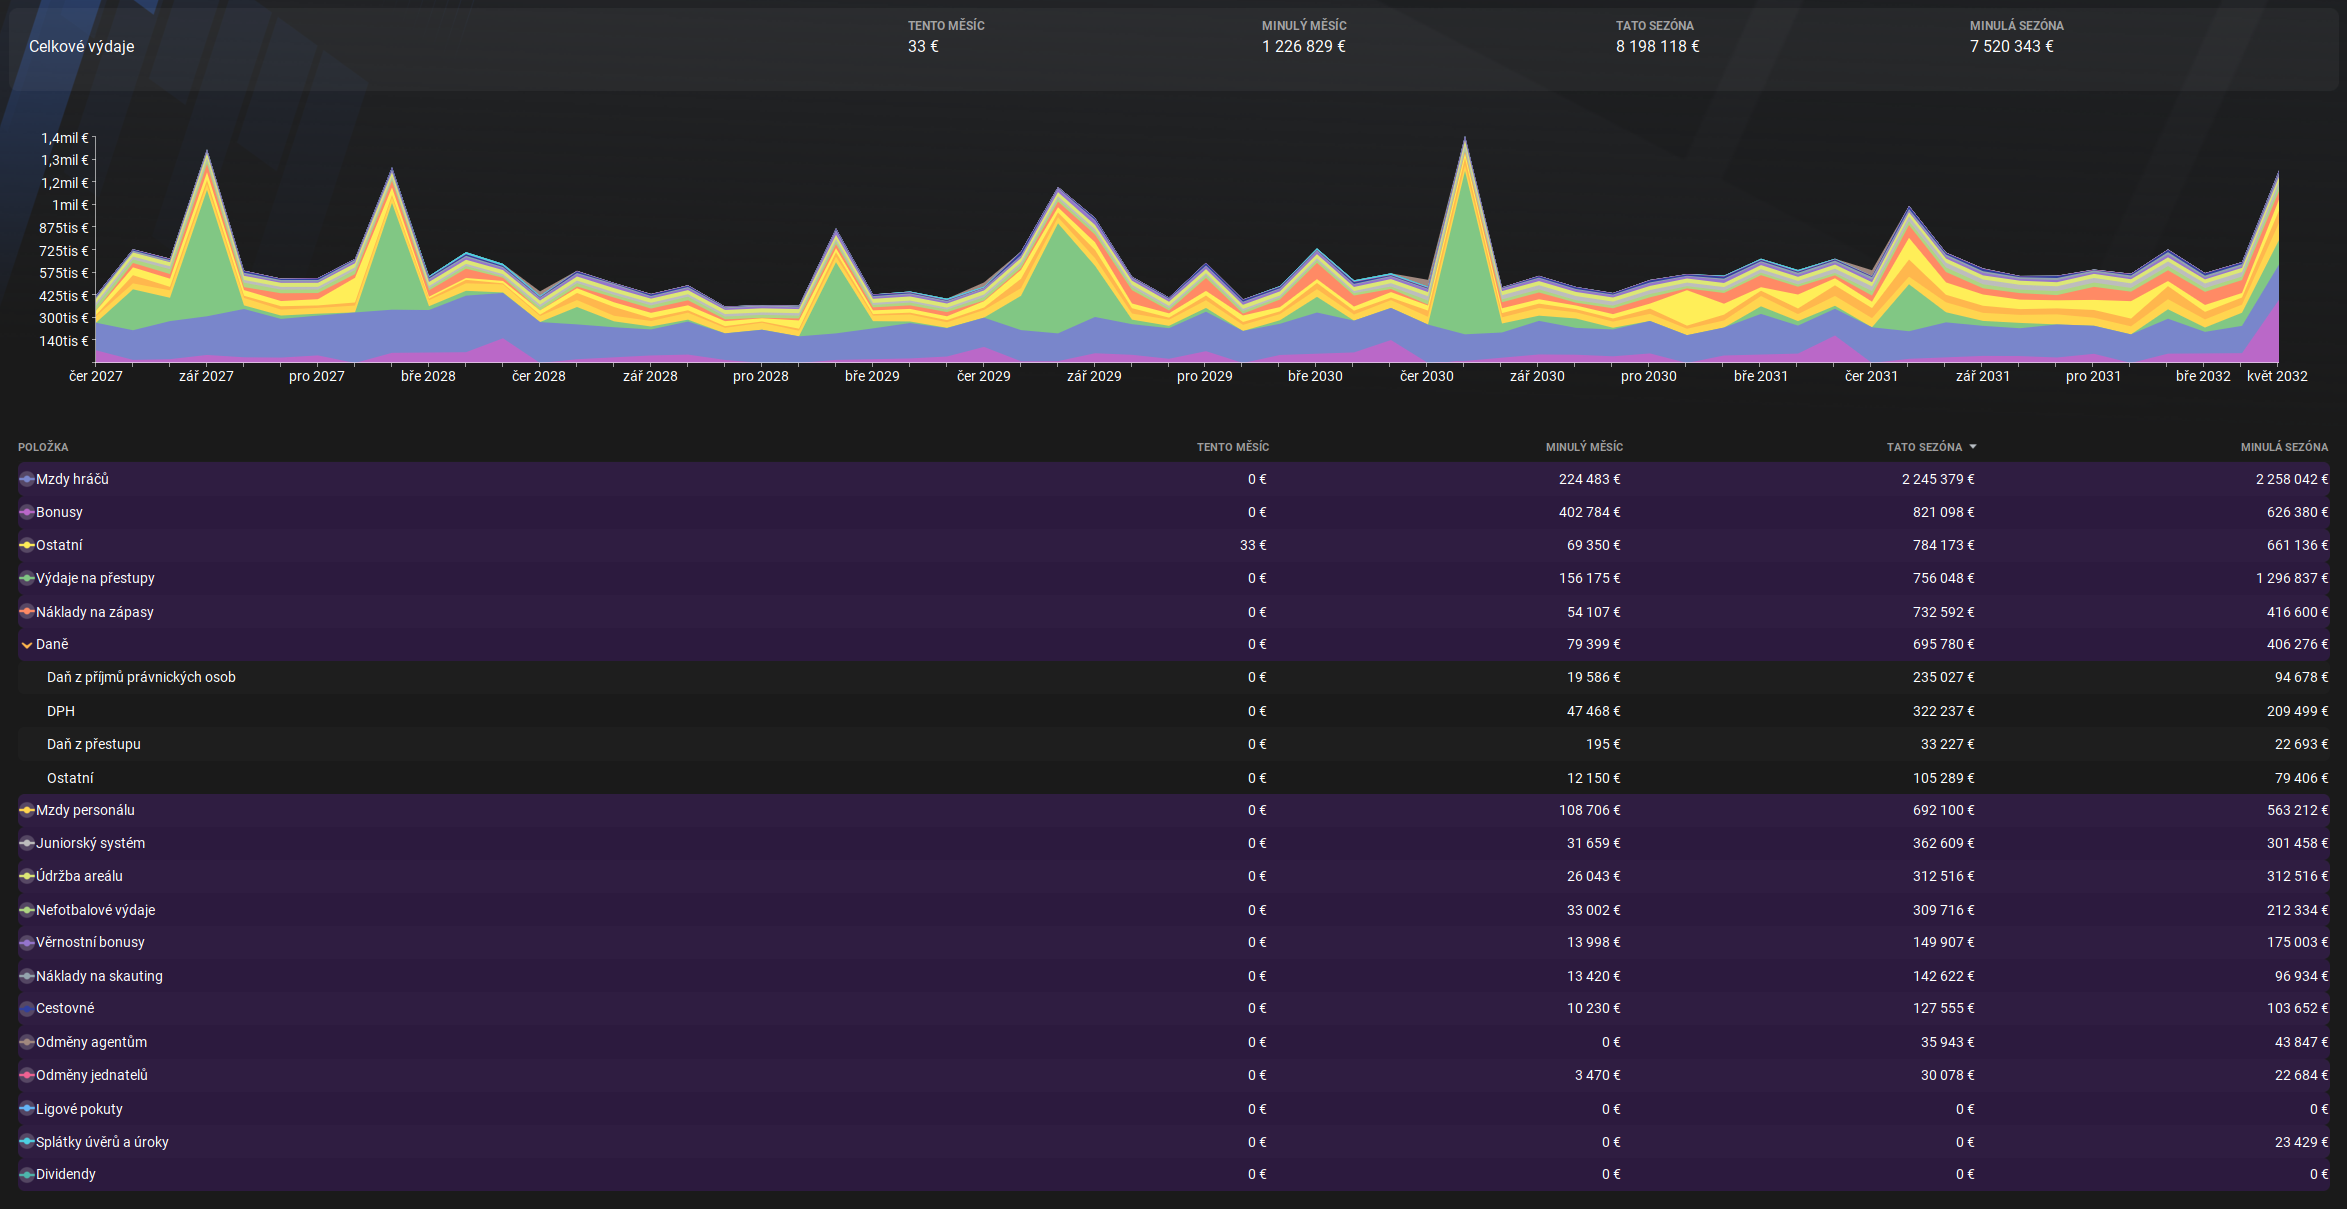Click sort arrow next to TATO SEZÓNA header
The height and width of the screenshot is (1209, 2347).
point(1972,447)
